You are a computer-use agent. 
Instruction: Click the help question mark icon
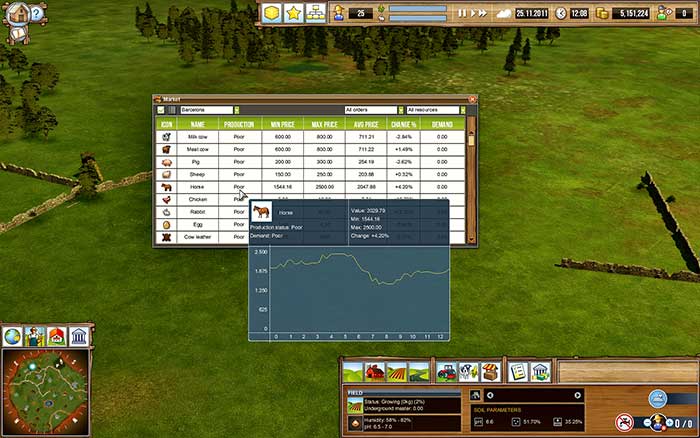[x=37, y=13]
